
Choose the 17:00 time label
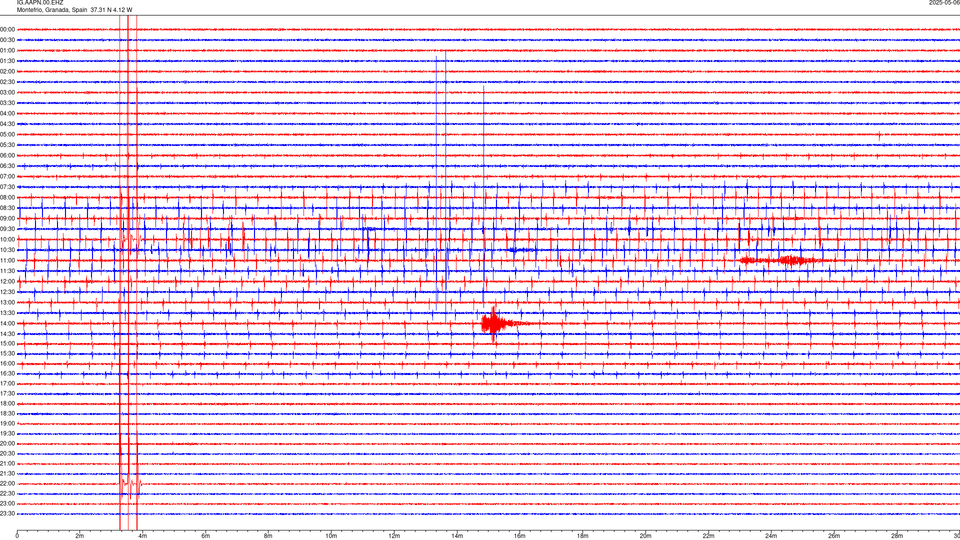click(8, 383)
